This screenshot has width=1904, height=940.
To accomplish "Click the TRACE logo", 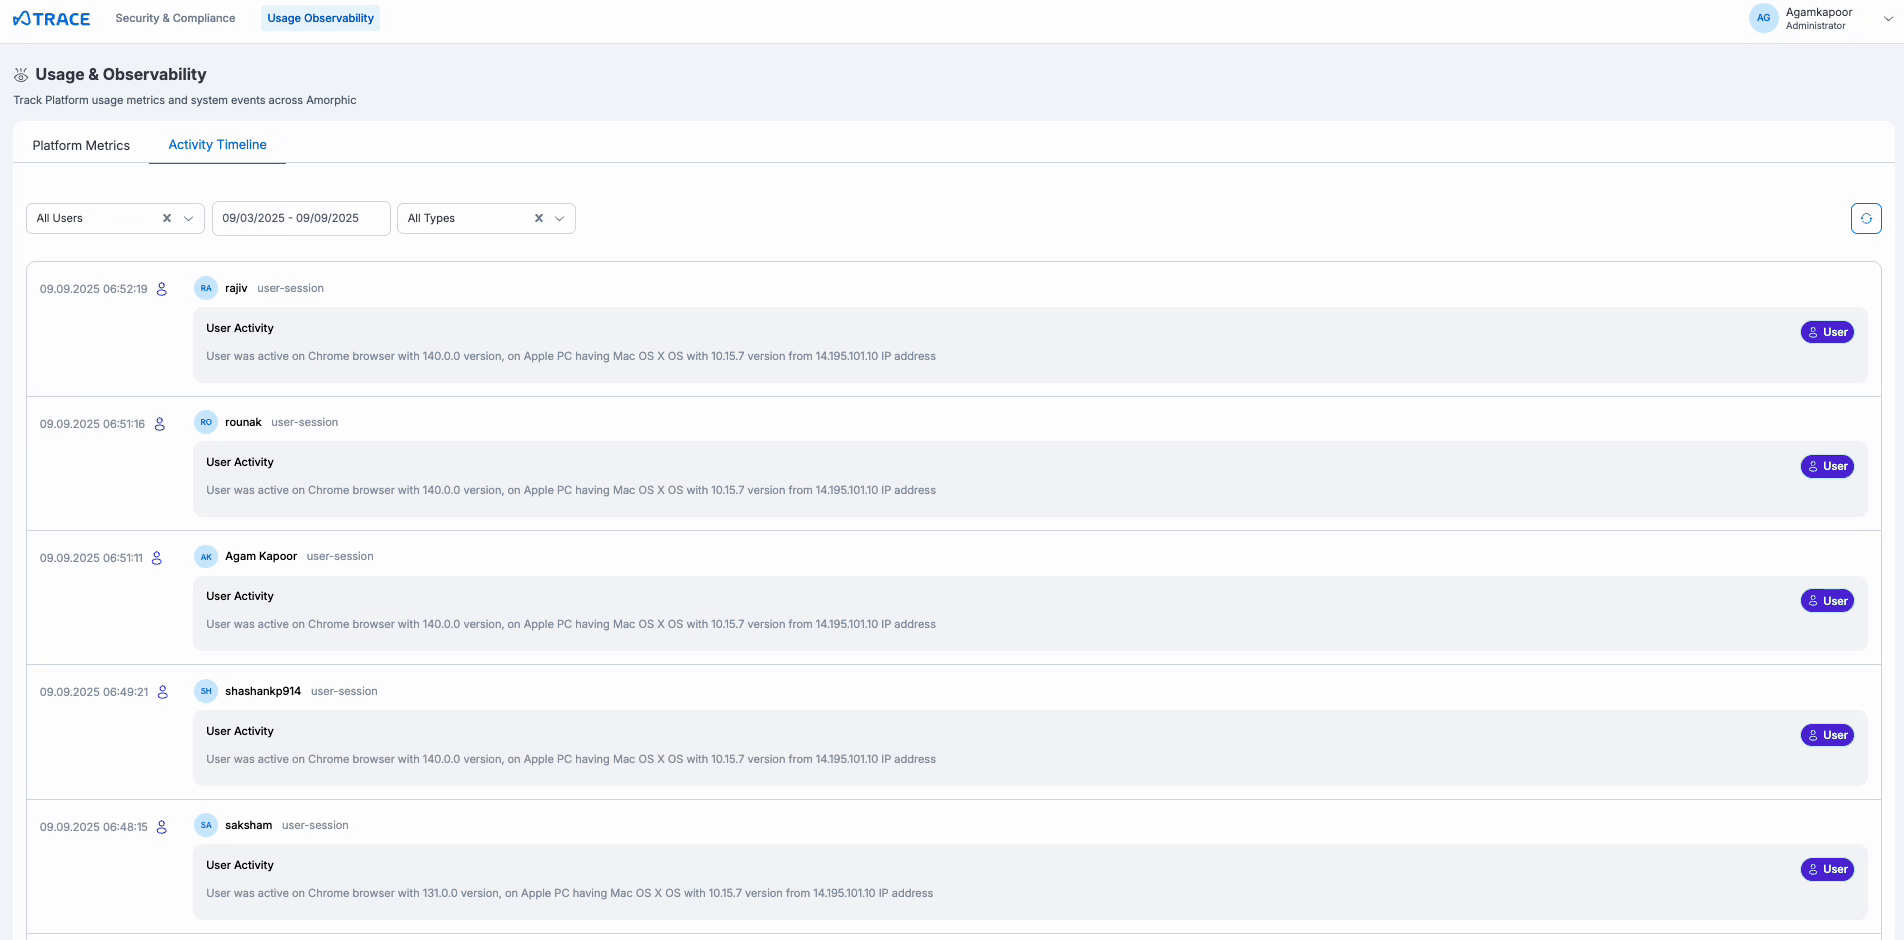I will (x=51, y=18).
